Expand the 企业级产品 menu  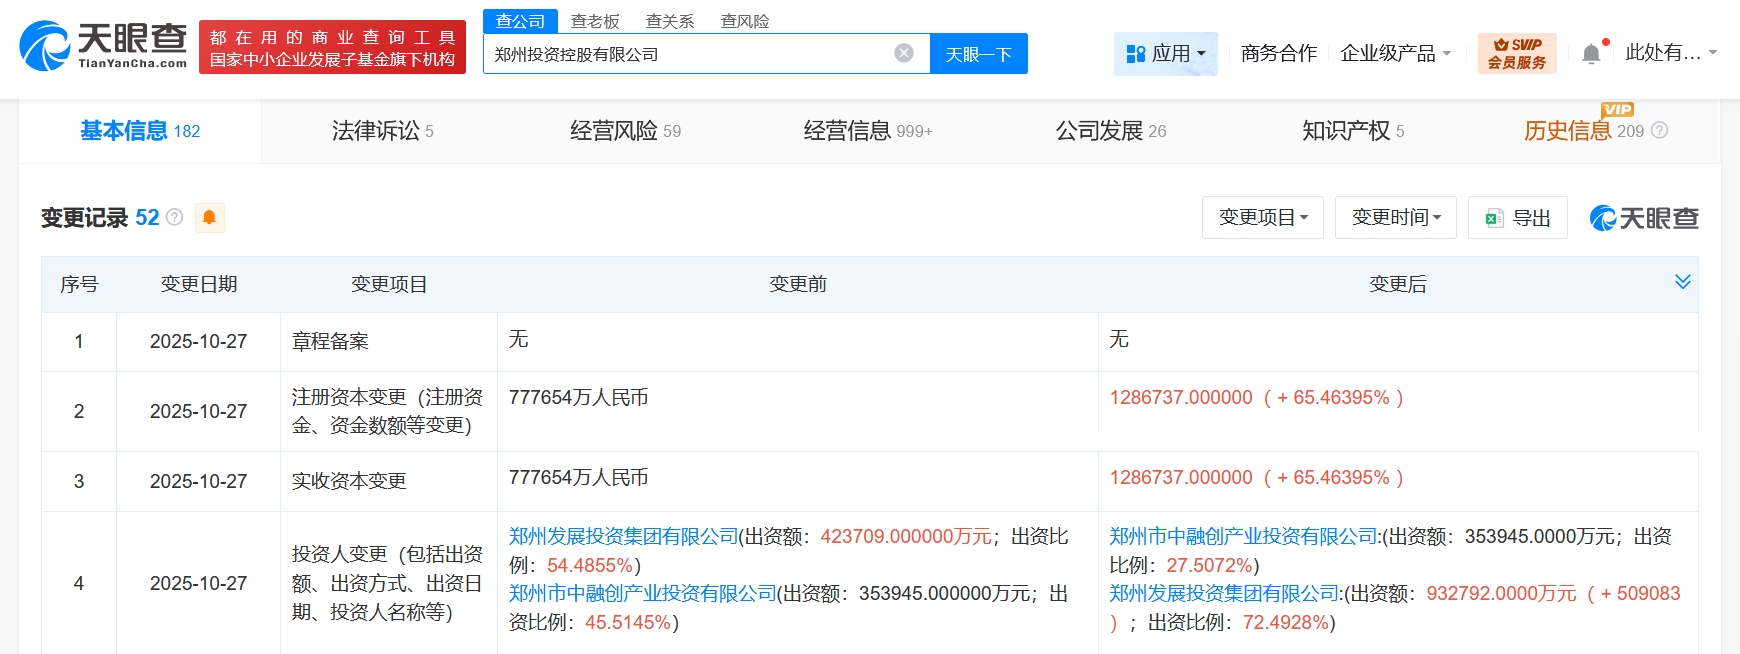(x=1395, y=54)
